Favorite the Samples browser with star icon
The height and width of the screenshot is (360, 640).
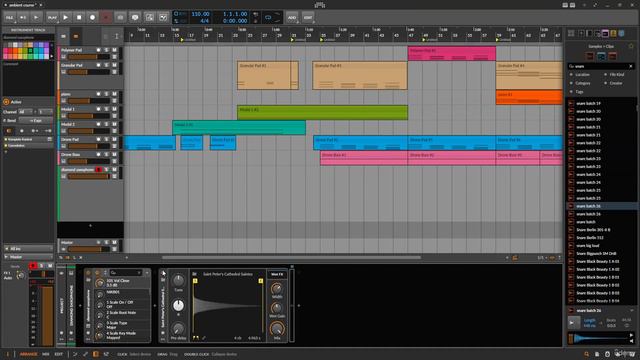tap(631, 46)
